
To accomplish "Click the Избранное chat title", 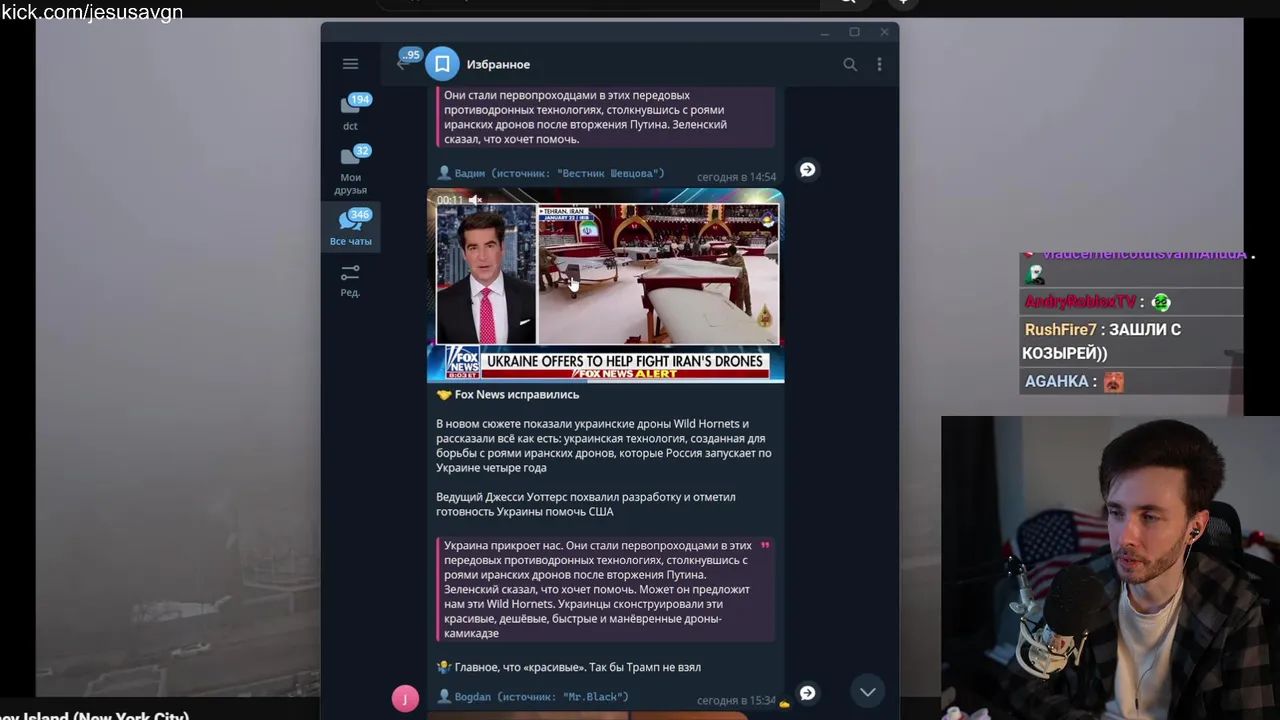I will click(498, 64).
